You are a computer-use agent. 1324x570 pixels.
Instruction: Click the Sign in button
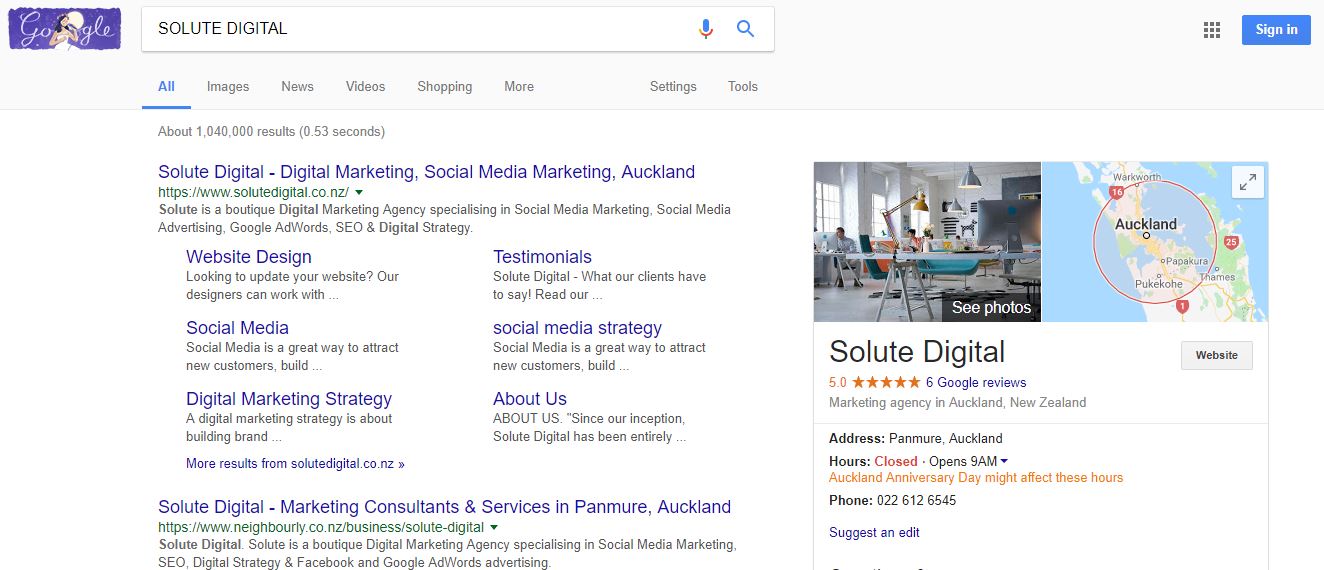[x=1276, y=30]
